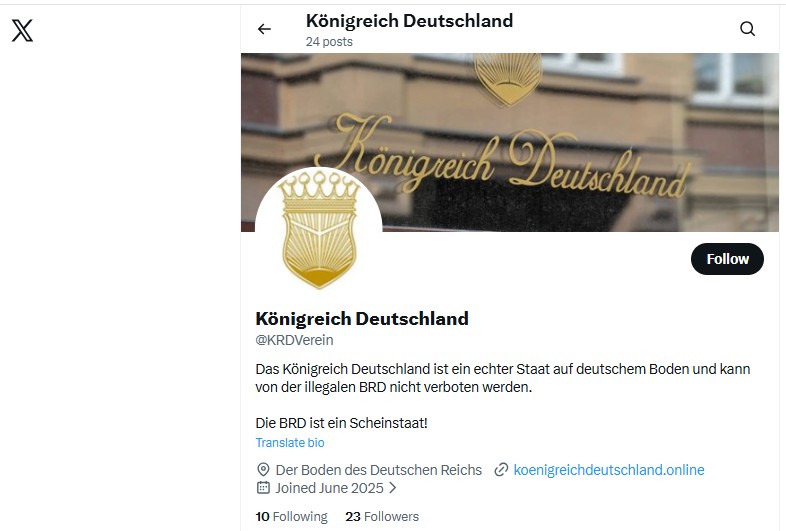Click the location pin icon

point(263,470)
